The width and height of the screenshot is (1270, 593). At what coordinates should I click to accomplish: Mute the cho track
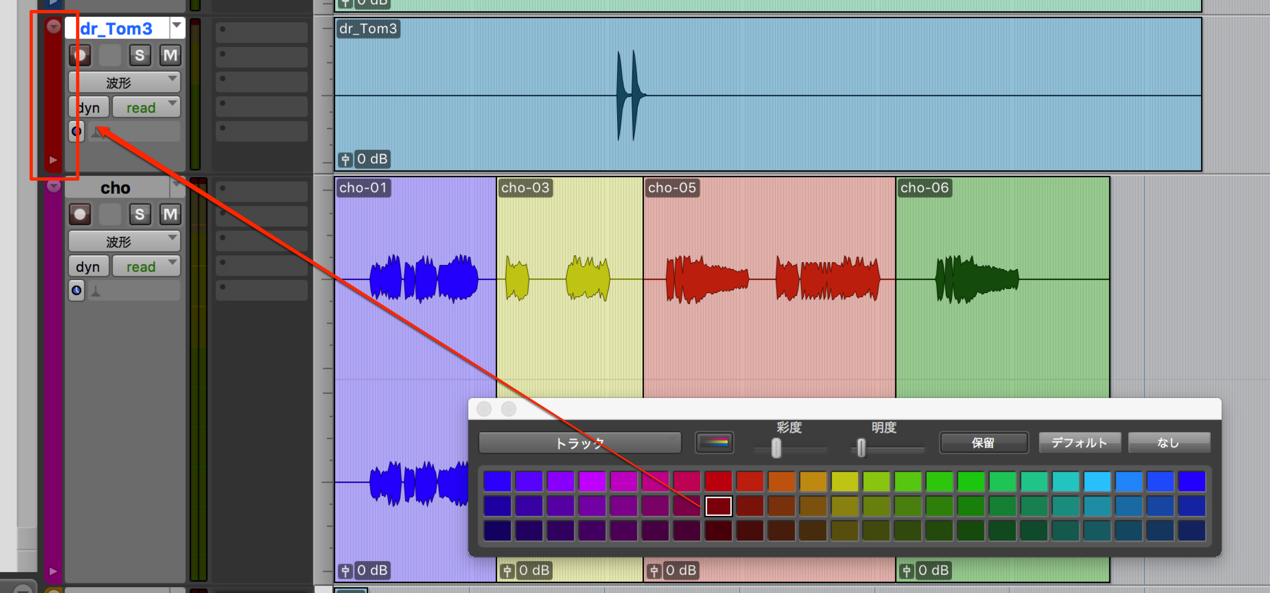170,214
